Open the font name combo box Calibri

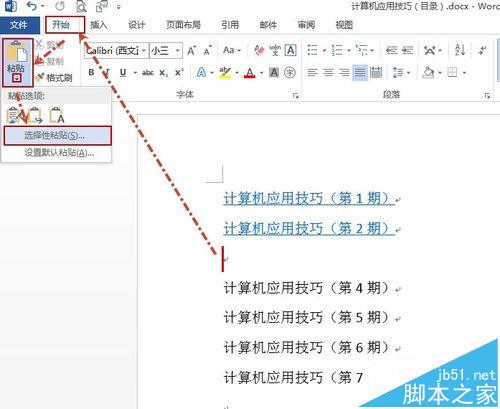(116, 51)
